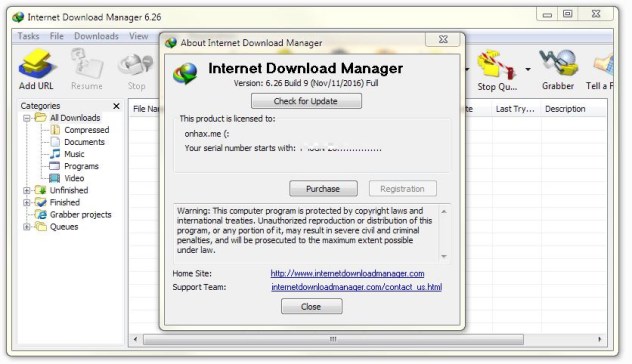The width and height of the screenshot is (632, 364).
Task: Click the horizontal scrollbar thumb
Action: pyautogui.click(x=333, y=339)
